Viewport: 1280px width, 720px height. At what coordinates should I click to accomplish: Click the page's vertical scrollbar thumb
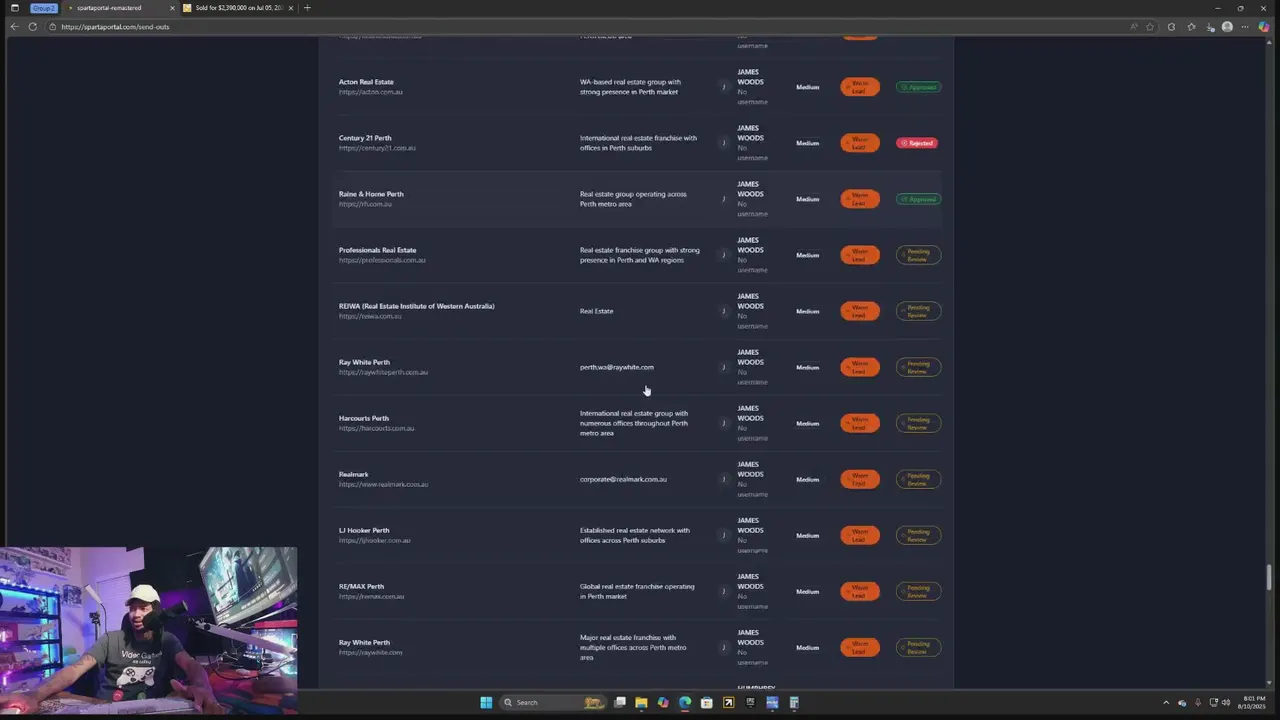(x=1270, y=577)
